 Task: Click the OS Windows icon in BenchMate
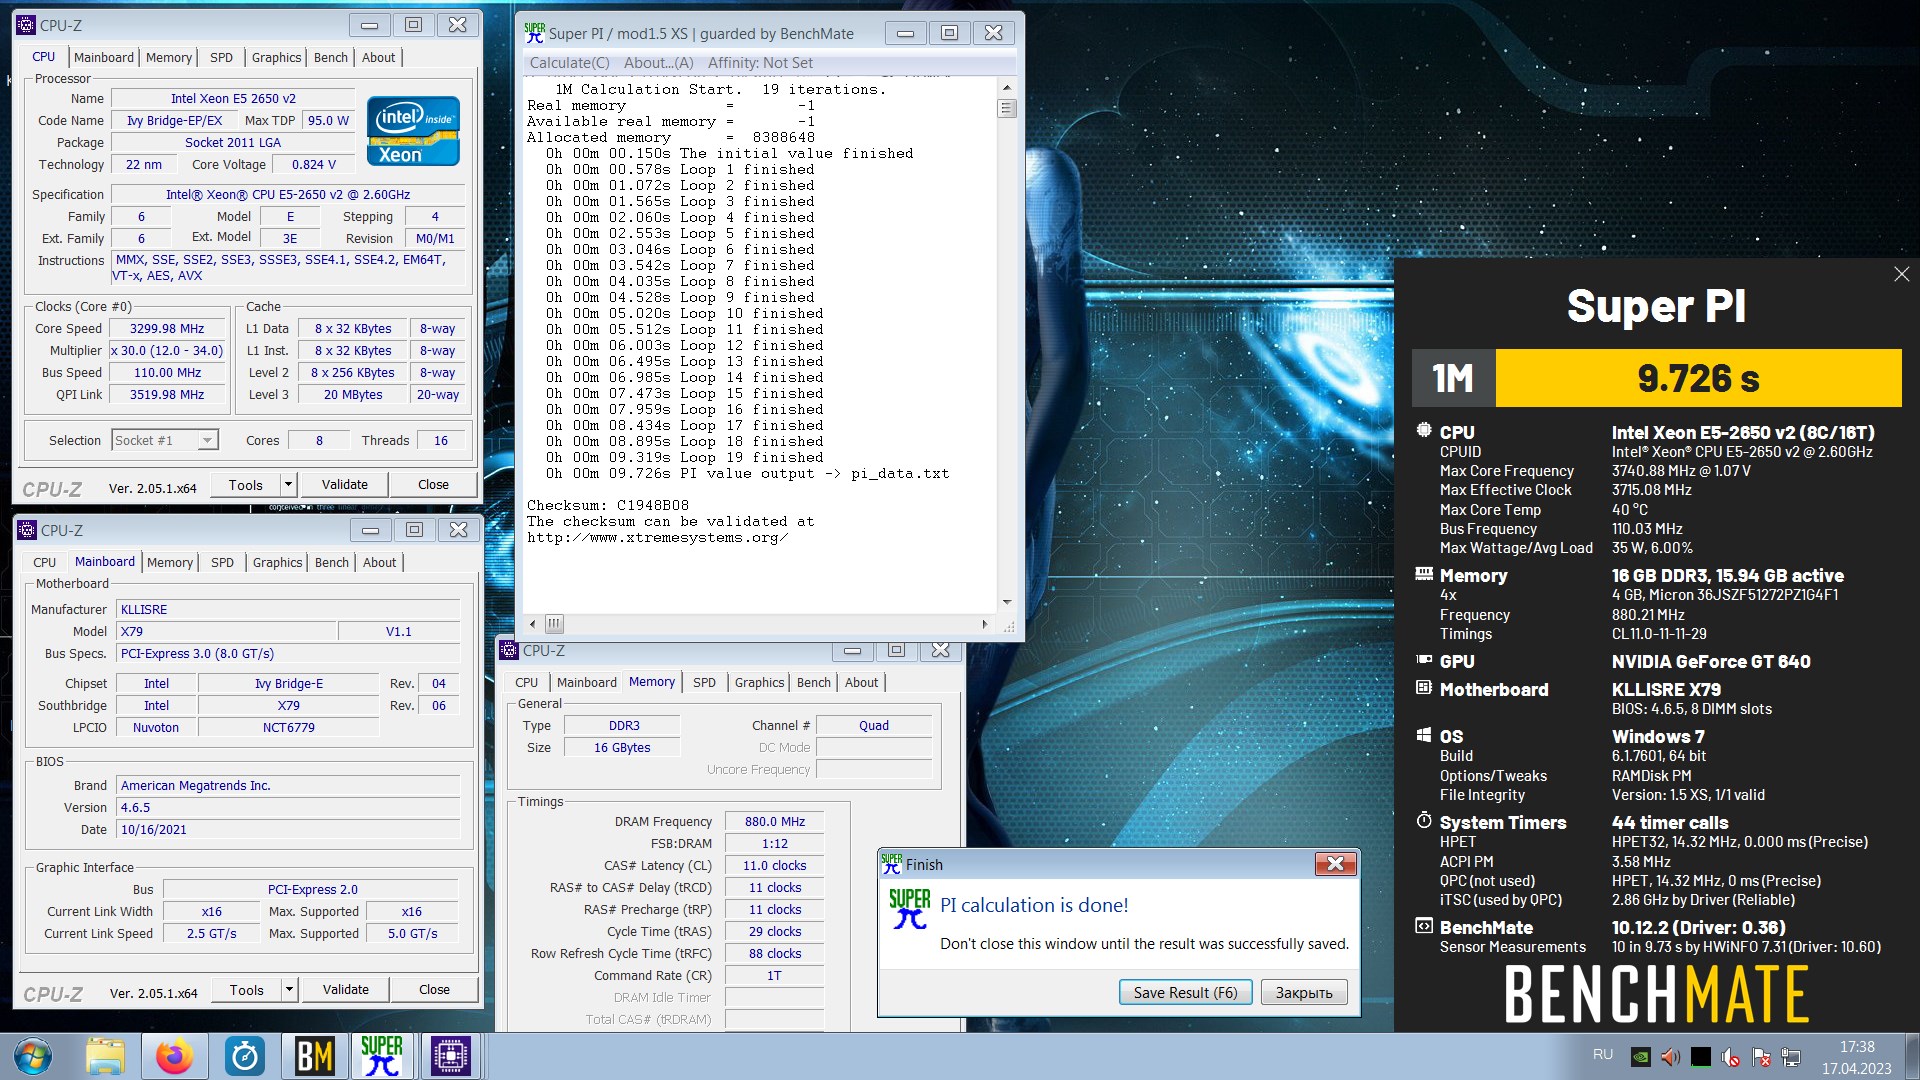(x=1424, y=735)
